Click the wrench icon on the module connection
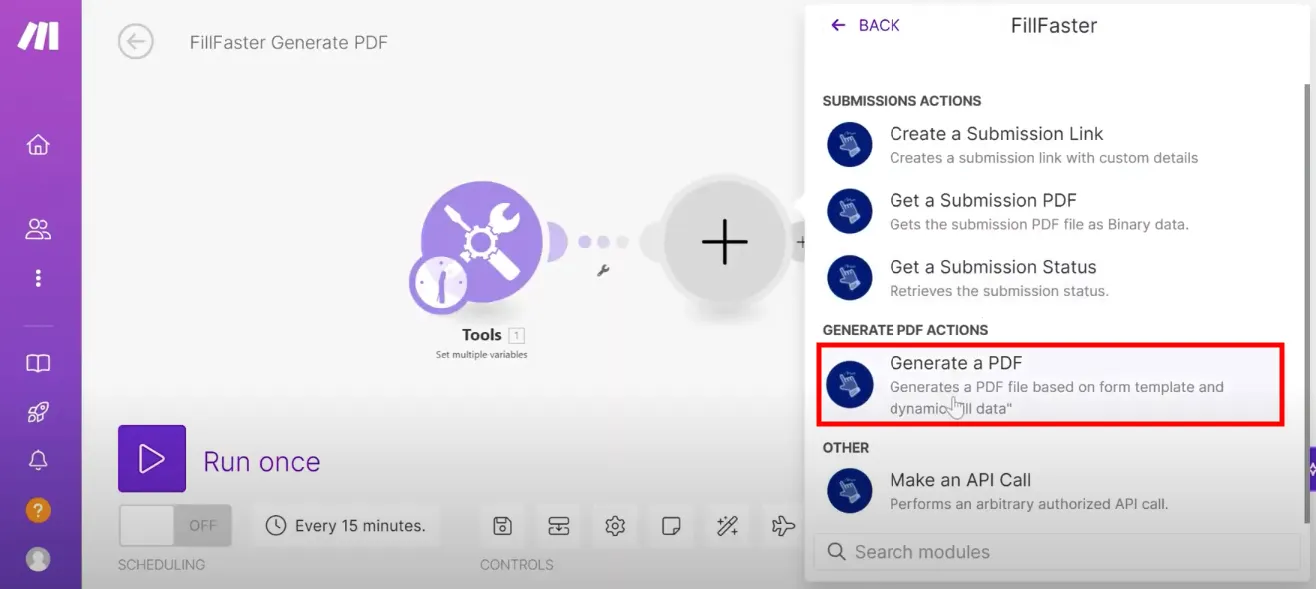Screen dimensions: 1316x589 (603, 270)
